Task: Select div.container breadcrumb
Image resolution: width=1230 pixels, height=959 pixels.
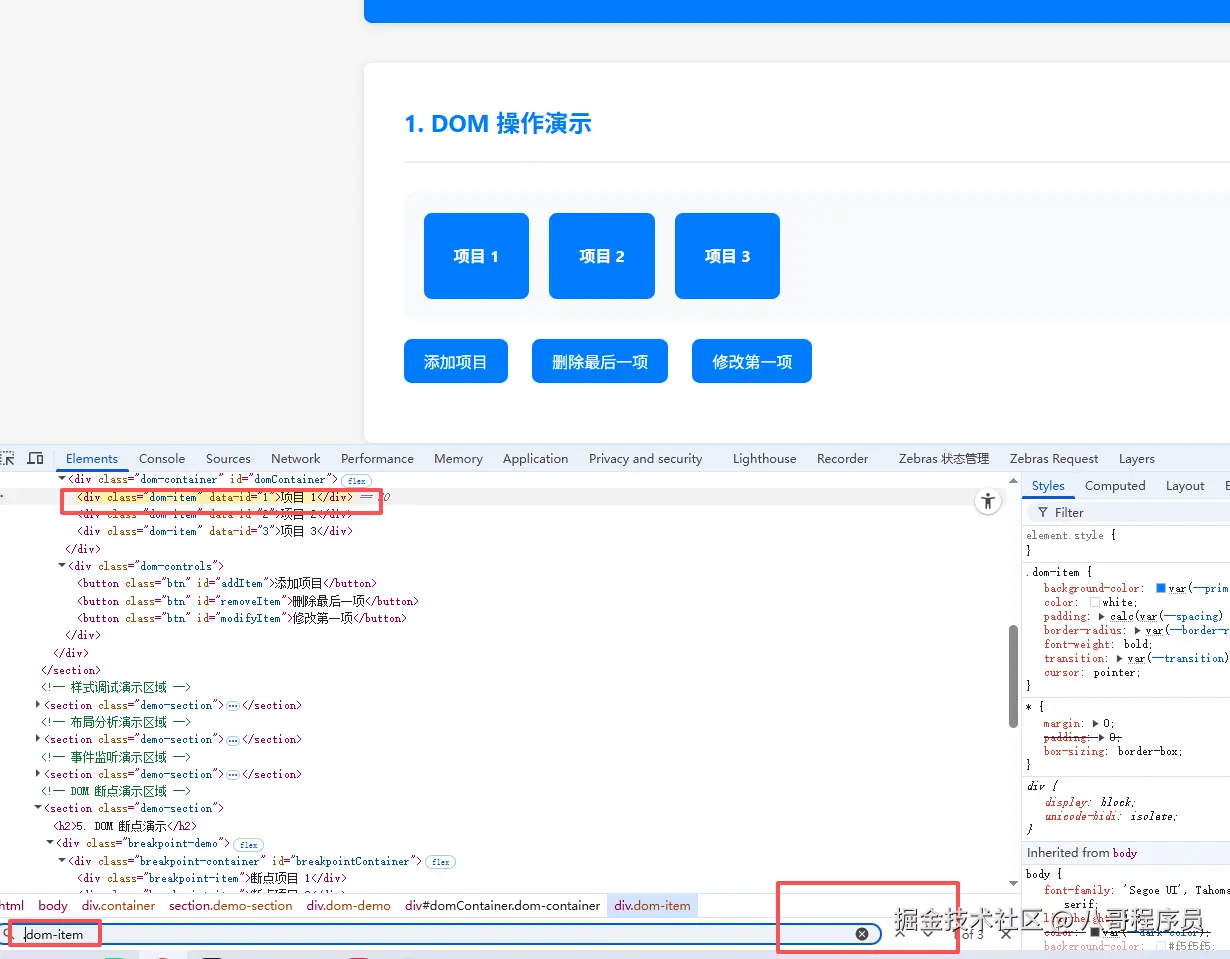Action: [119, 905]
